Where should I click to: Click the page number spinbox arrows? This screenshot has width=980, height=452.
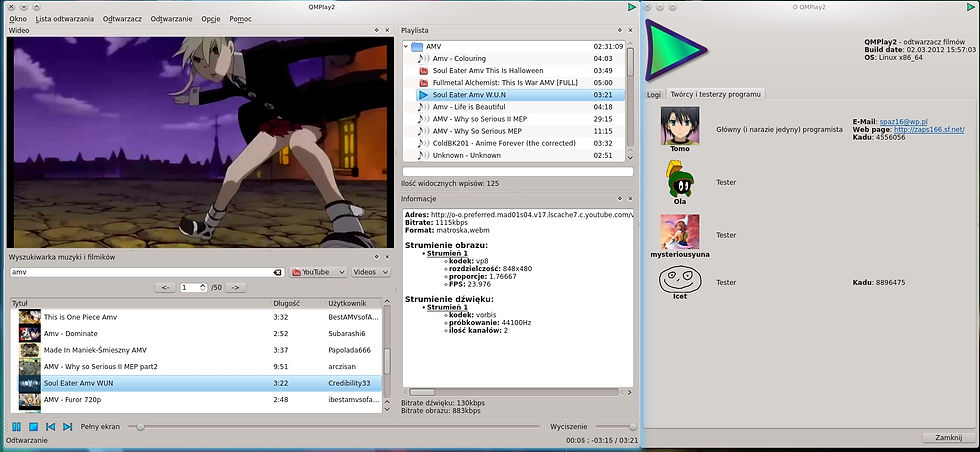pos(202,288)
